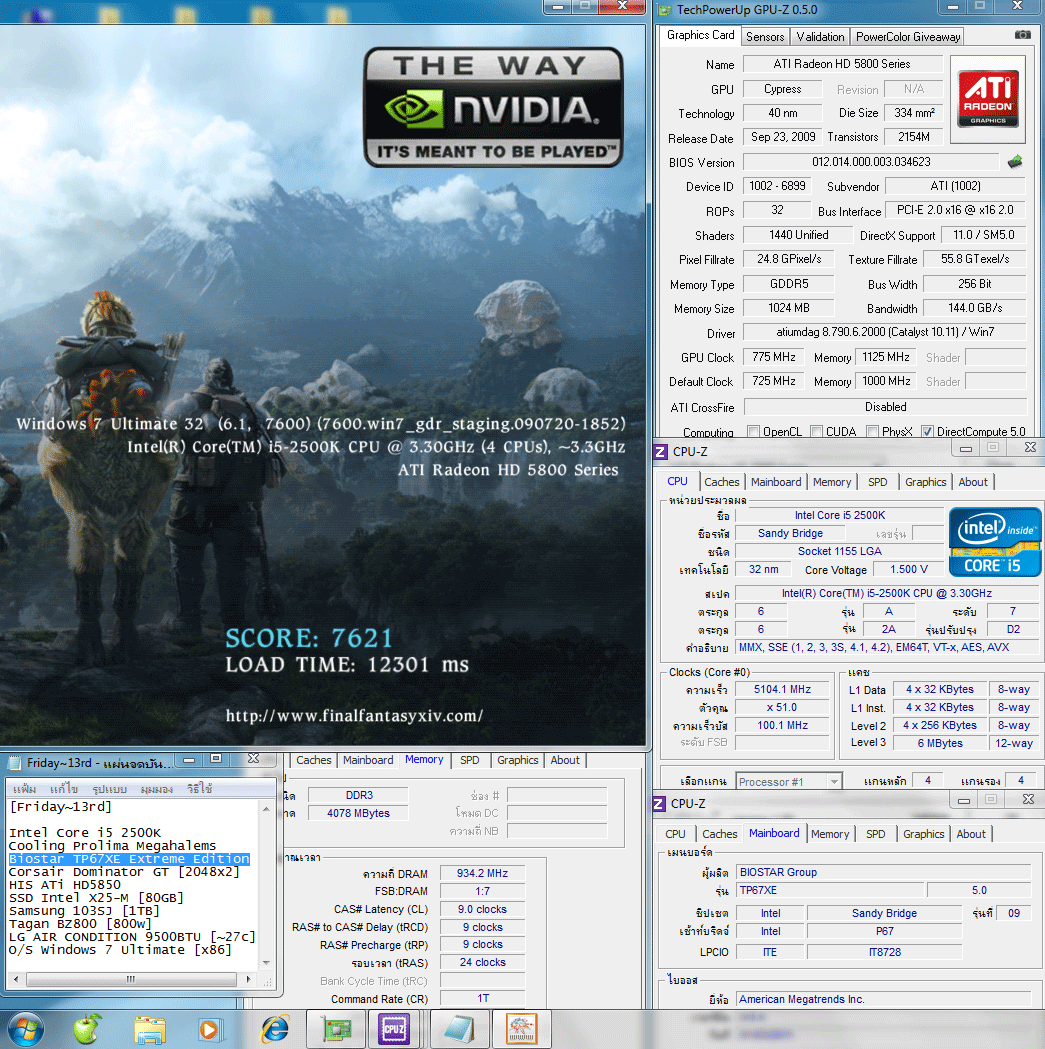Open the รูปแบบ (Format) menu in Notepad
Screen dimensions: 1045x1049
click(x=108, y=789)
